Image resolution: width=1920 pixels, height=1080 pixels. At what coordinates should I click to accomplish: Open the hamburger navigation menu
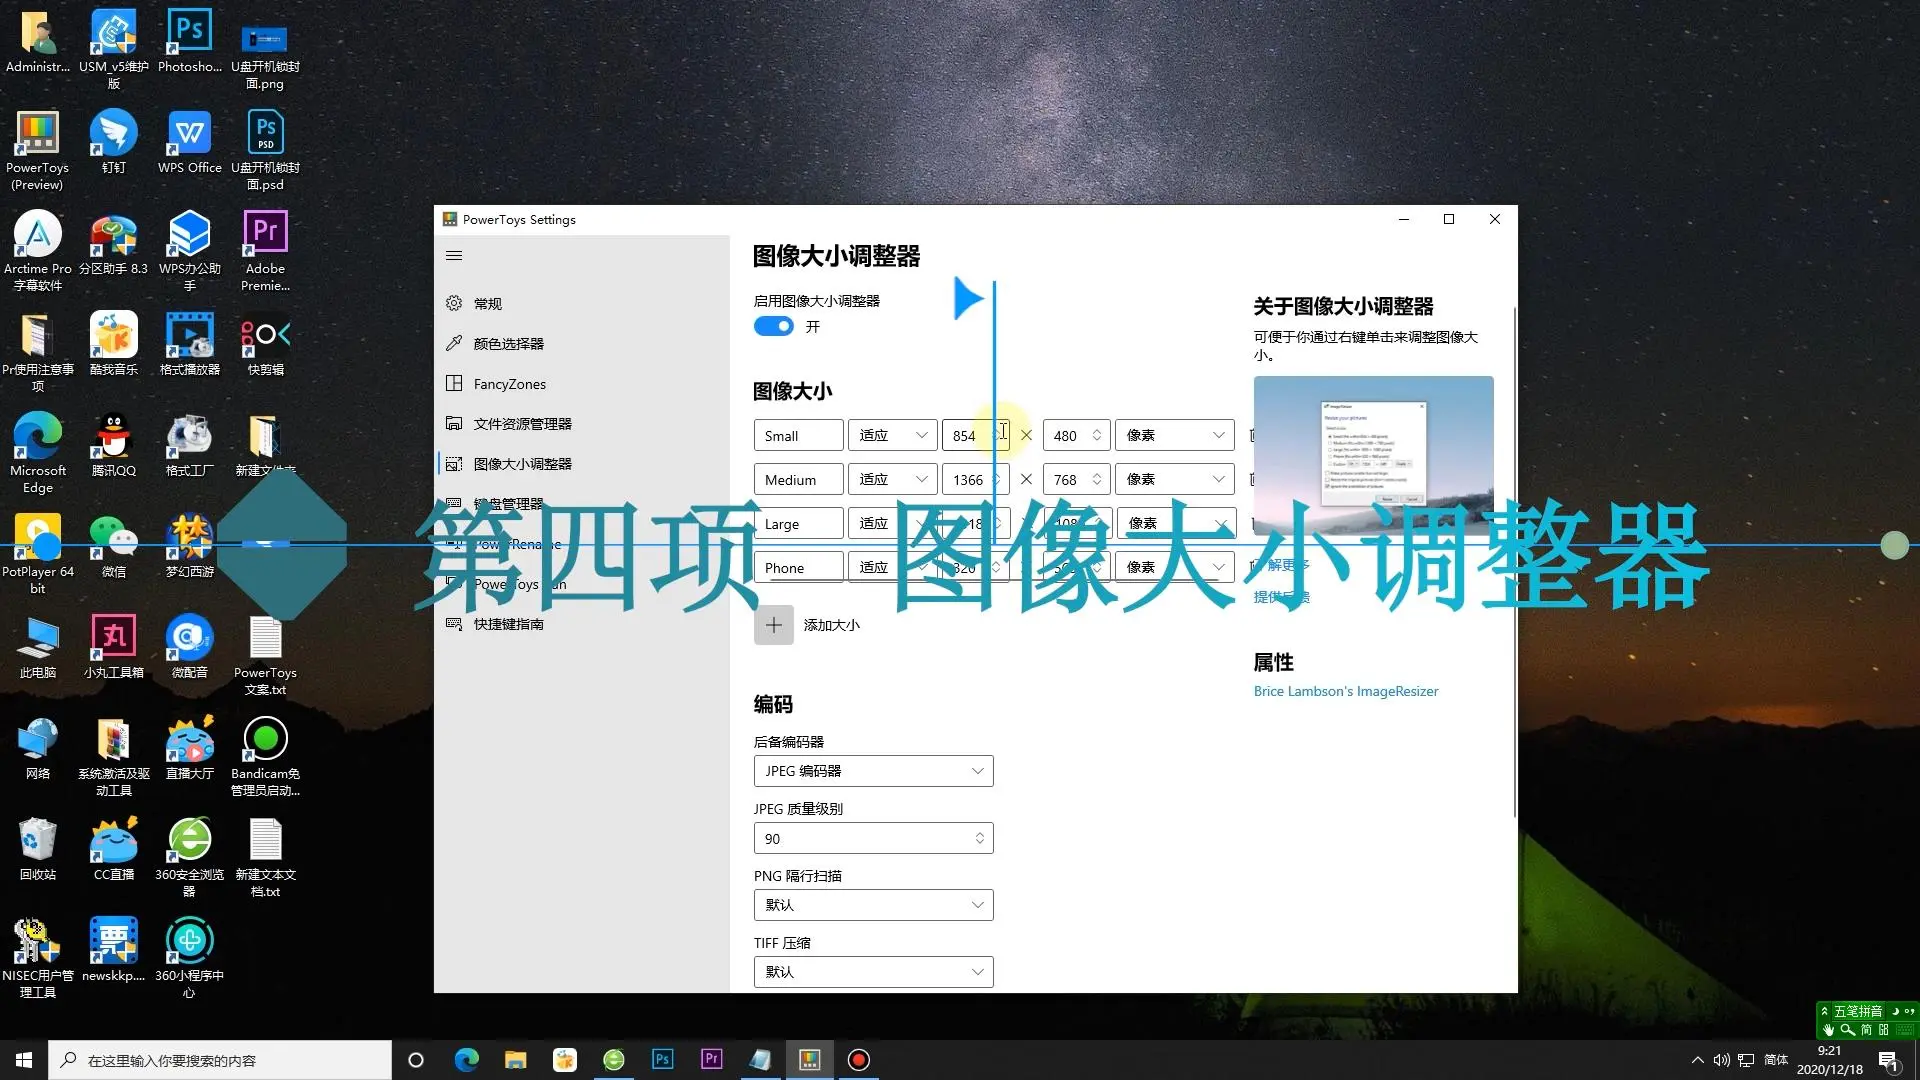tap(454, 256)
